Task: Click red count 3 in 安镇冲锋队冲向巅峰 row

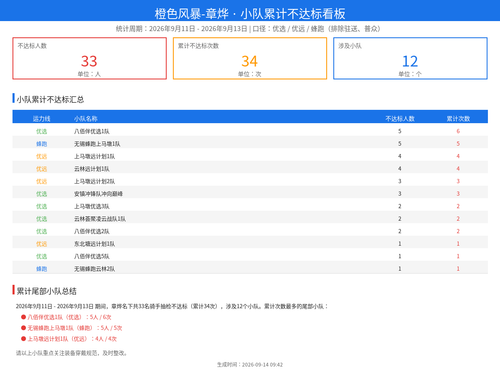Action: 458,194
